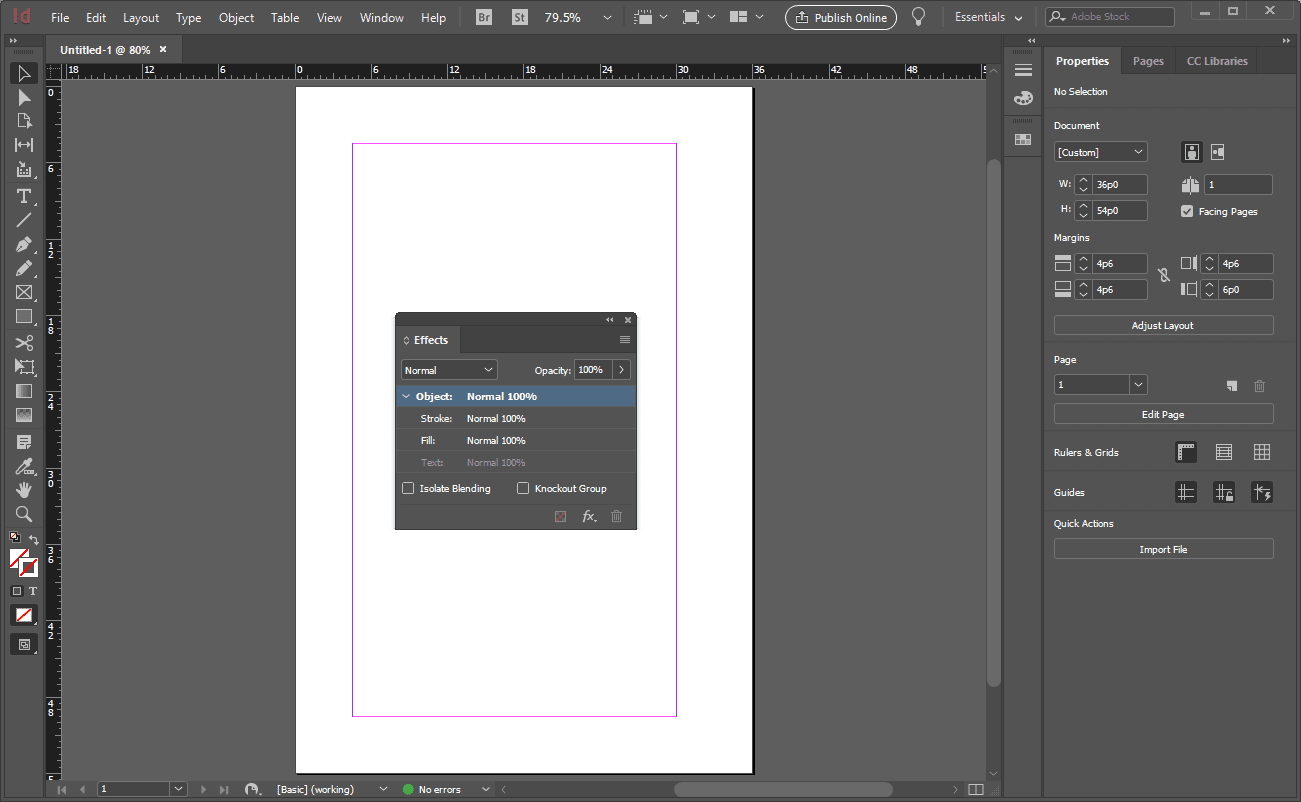
Task: Open the Essentials workspace dropdown
Action: [x=988, y=17]
